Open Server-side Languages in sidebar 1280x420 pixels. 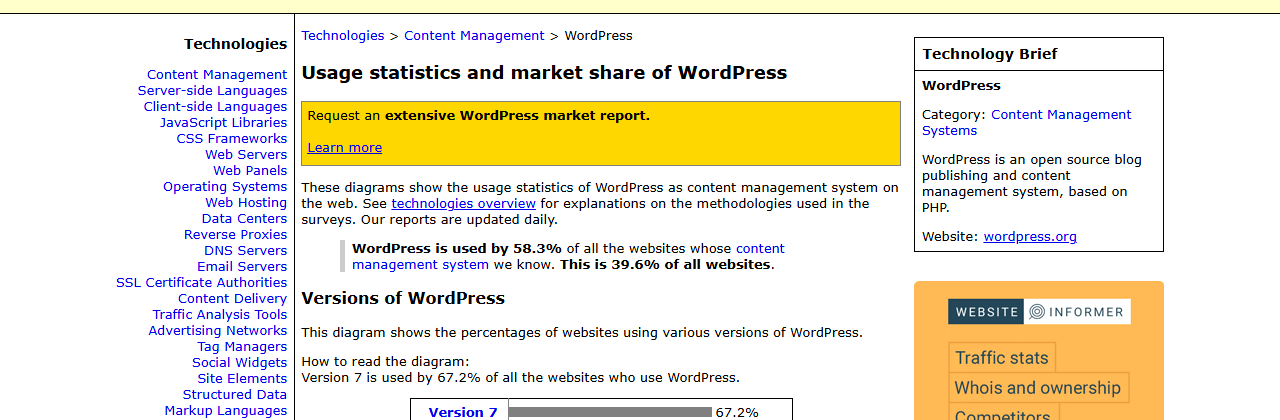[x=212, y=90]
